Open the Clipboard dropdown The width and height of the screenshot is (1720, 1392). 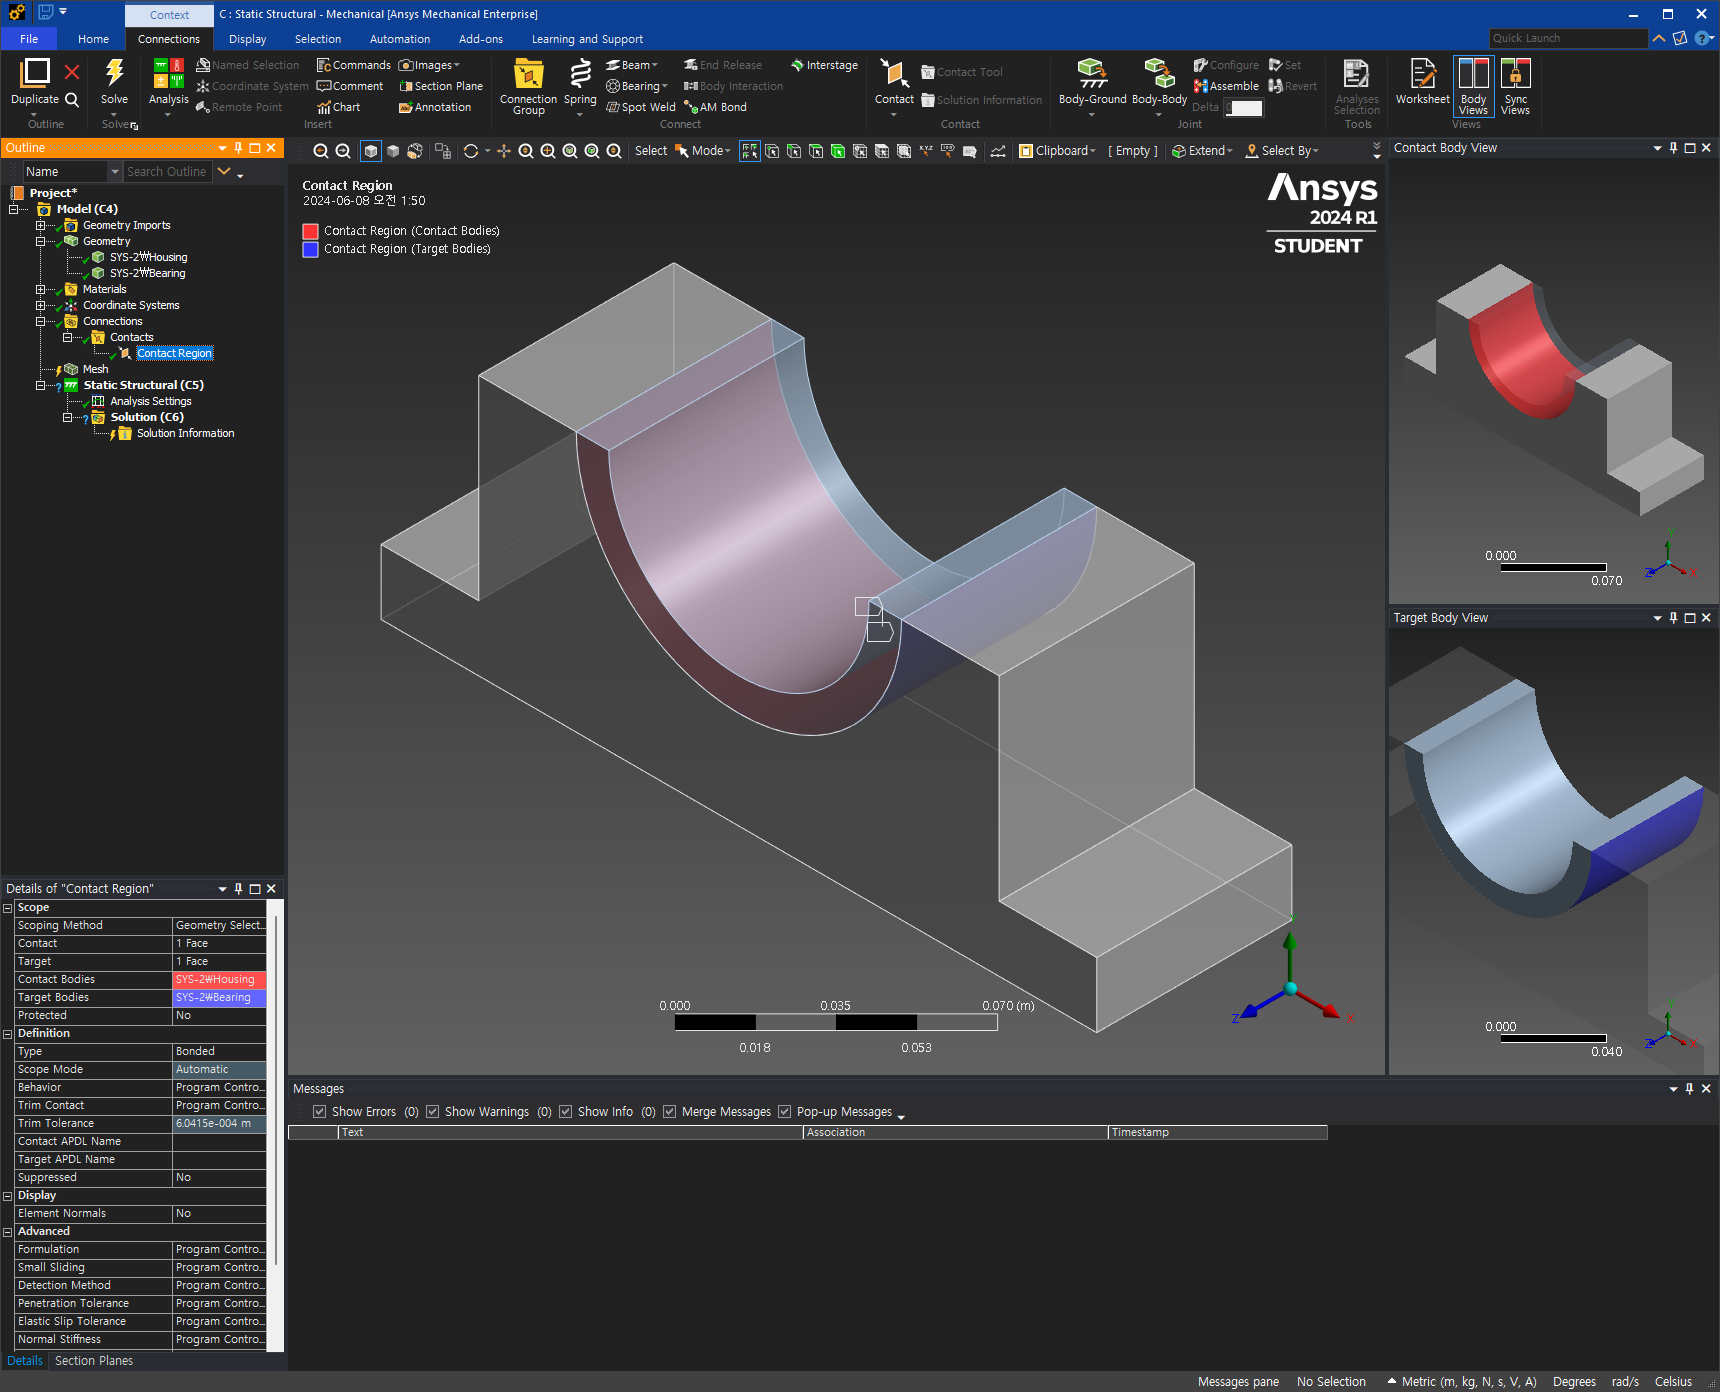tap(1058, 151)
